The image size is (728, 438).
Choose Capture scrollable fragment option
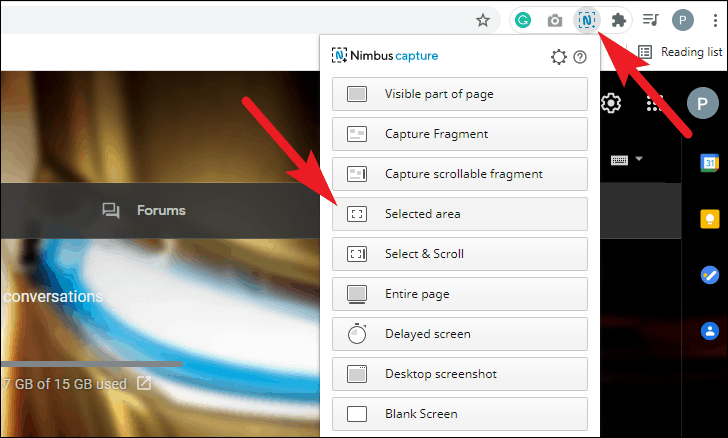tap(460, 174)
